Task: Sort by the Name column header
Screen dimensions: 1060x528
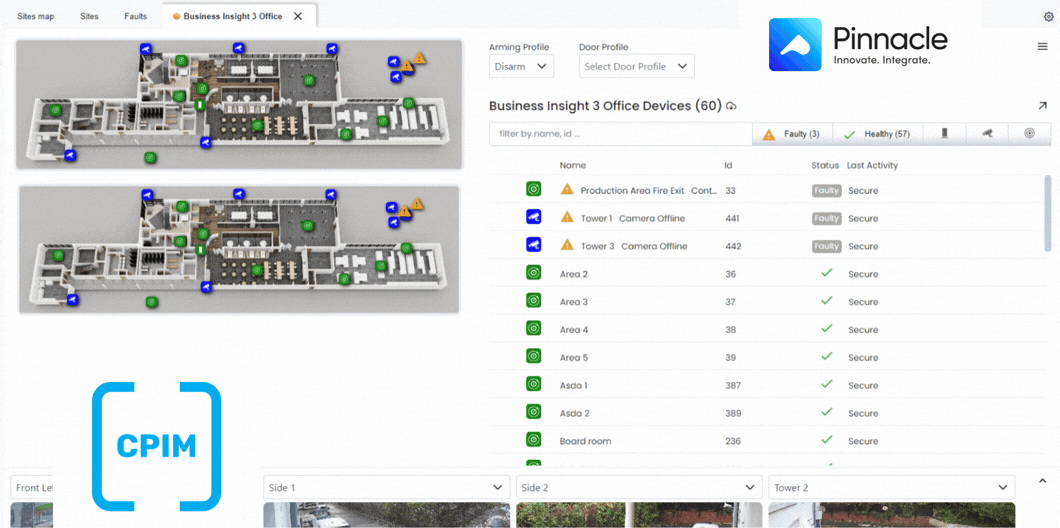Action: [573, 165]
